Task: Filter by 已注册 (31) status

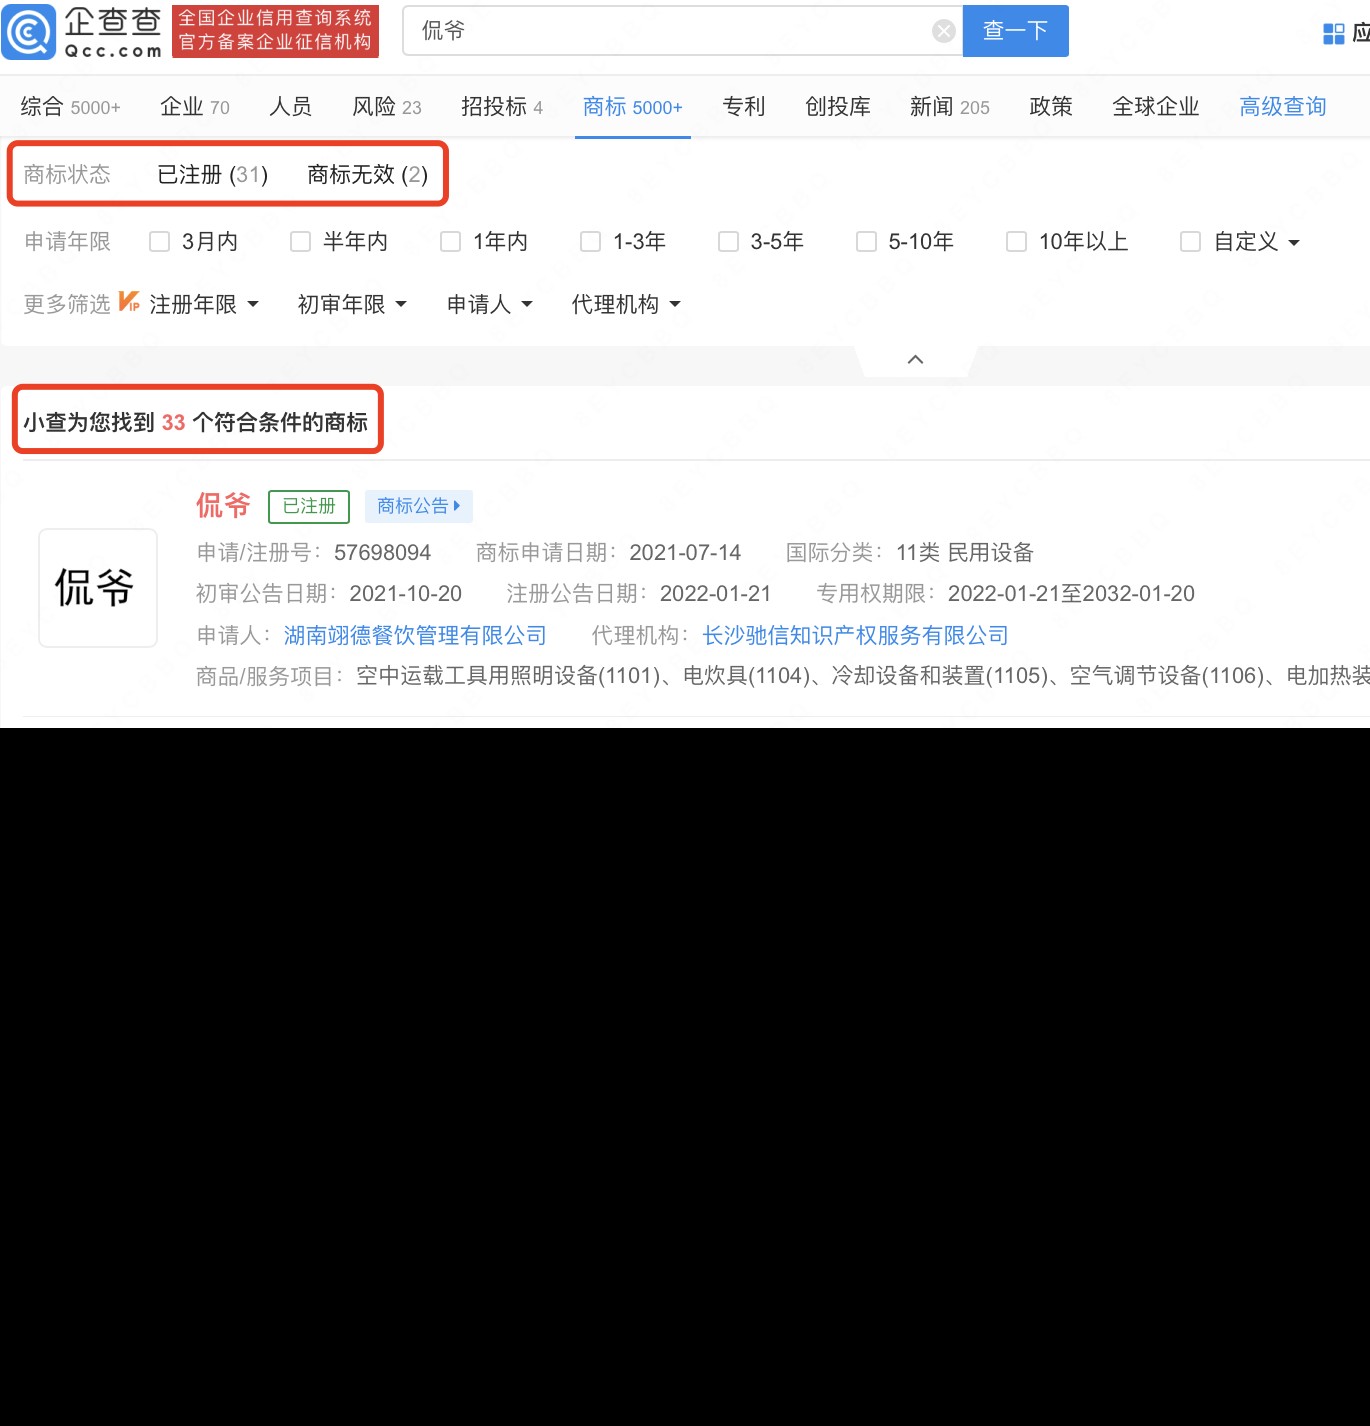Action: tap(213, 175)
